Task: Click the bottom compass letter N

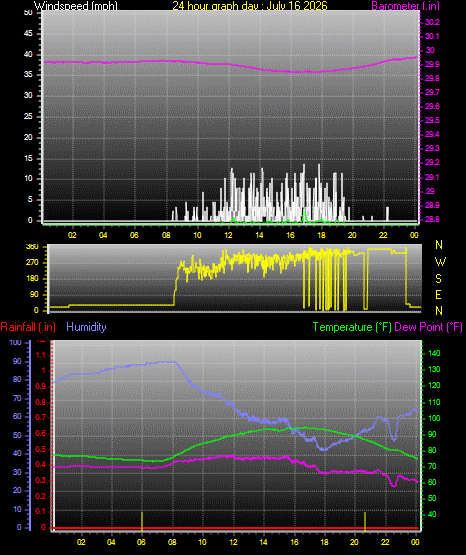Action: coord(439,311)
